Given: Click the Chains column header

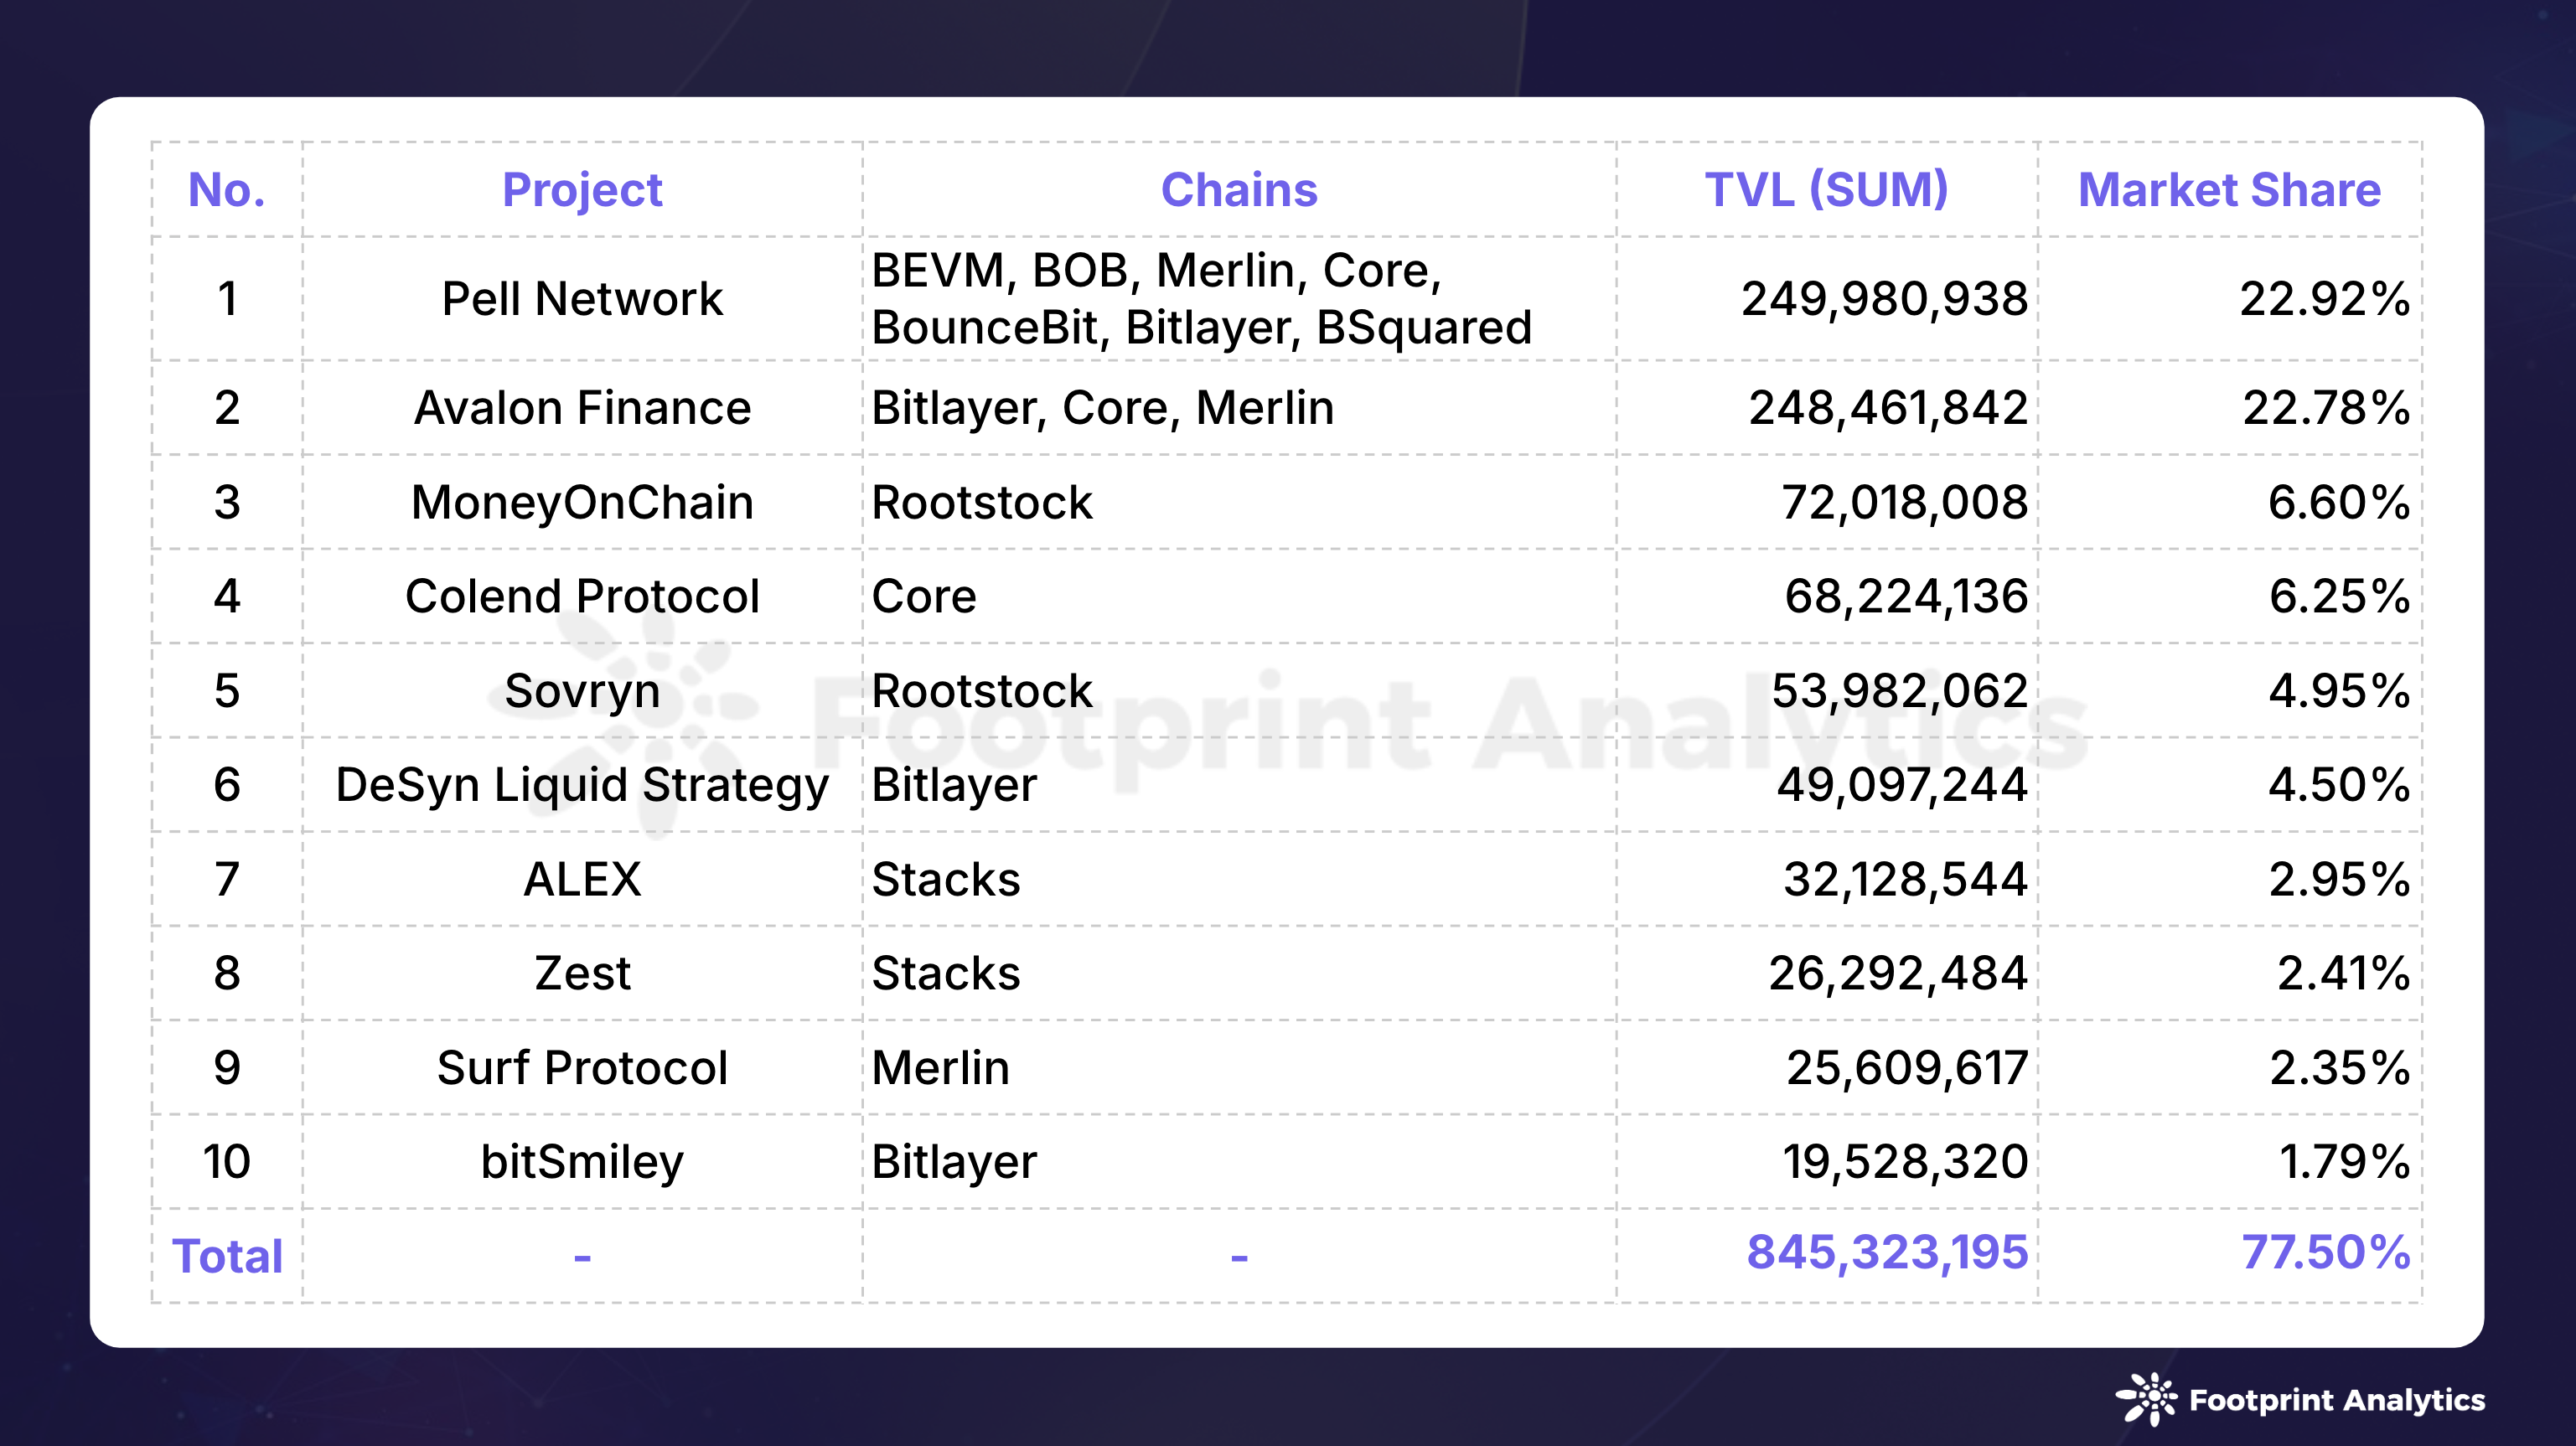Looking at the screenshot, I should point(1239,190).
